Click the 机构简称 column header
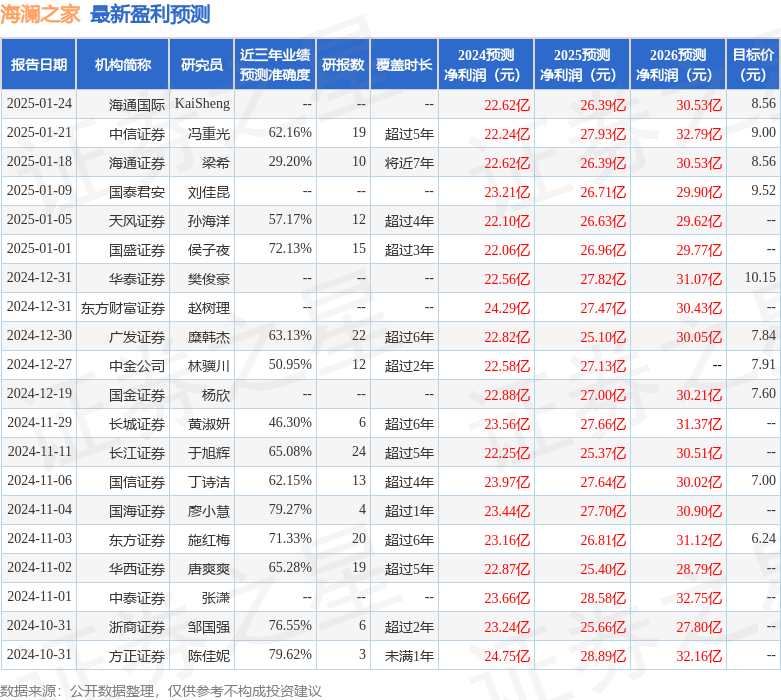The height and width of the screenshot is (700, 781). tap(122, 65)
